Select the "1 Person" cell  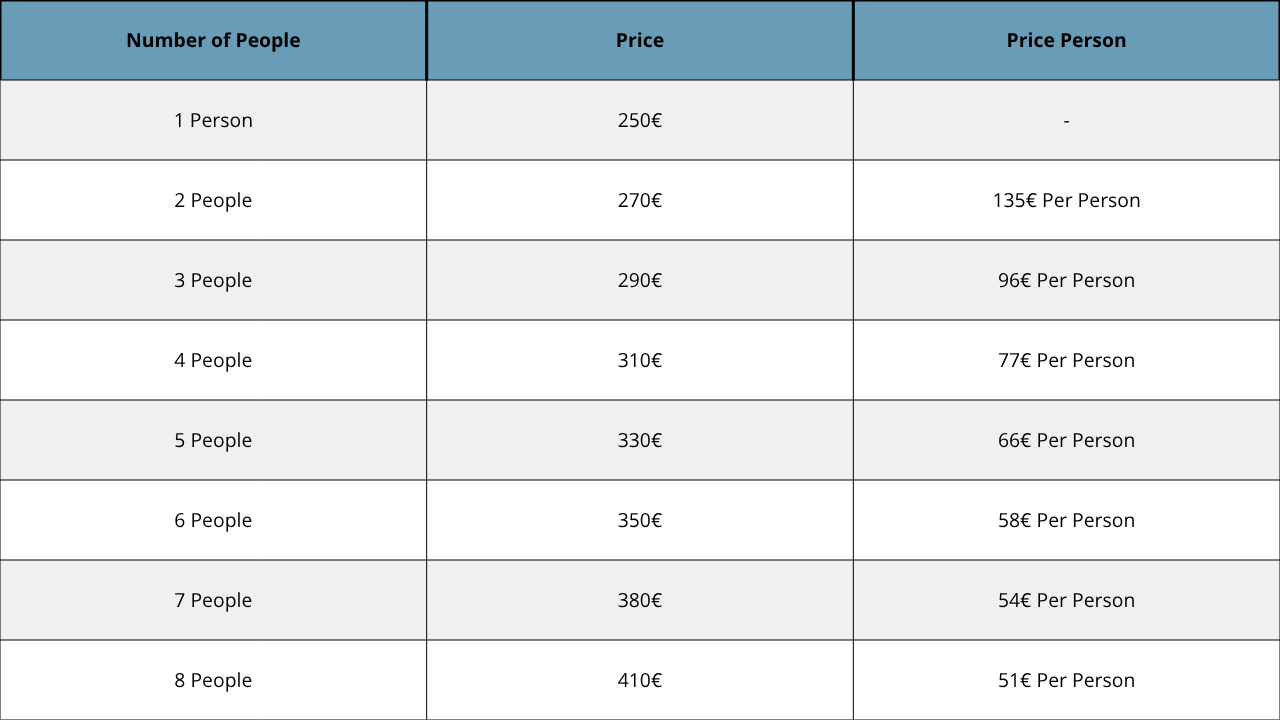pyautogui.click(x=213, y=120)
